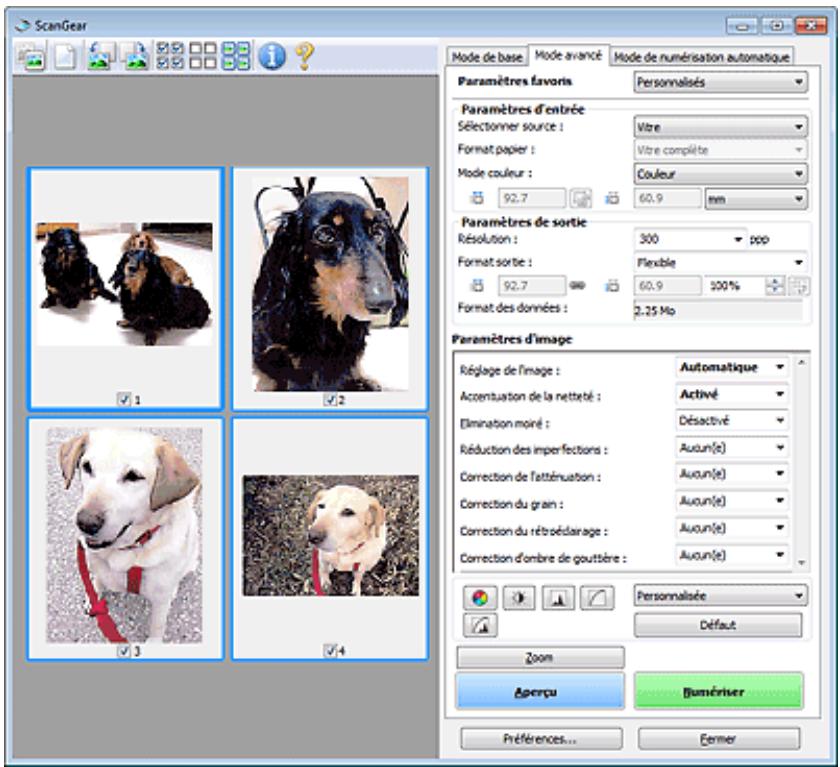The height and width of the screenshot is (767, 840).
Task: Switch to Mode de base tab
Action: point(486,57)
